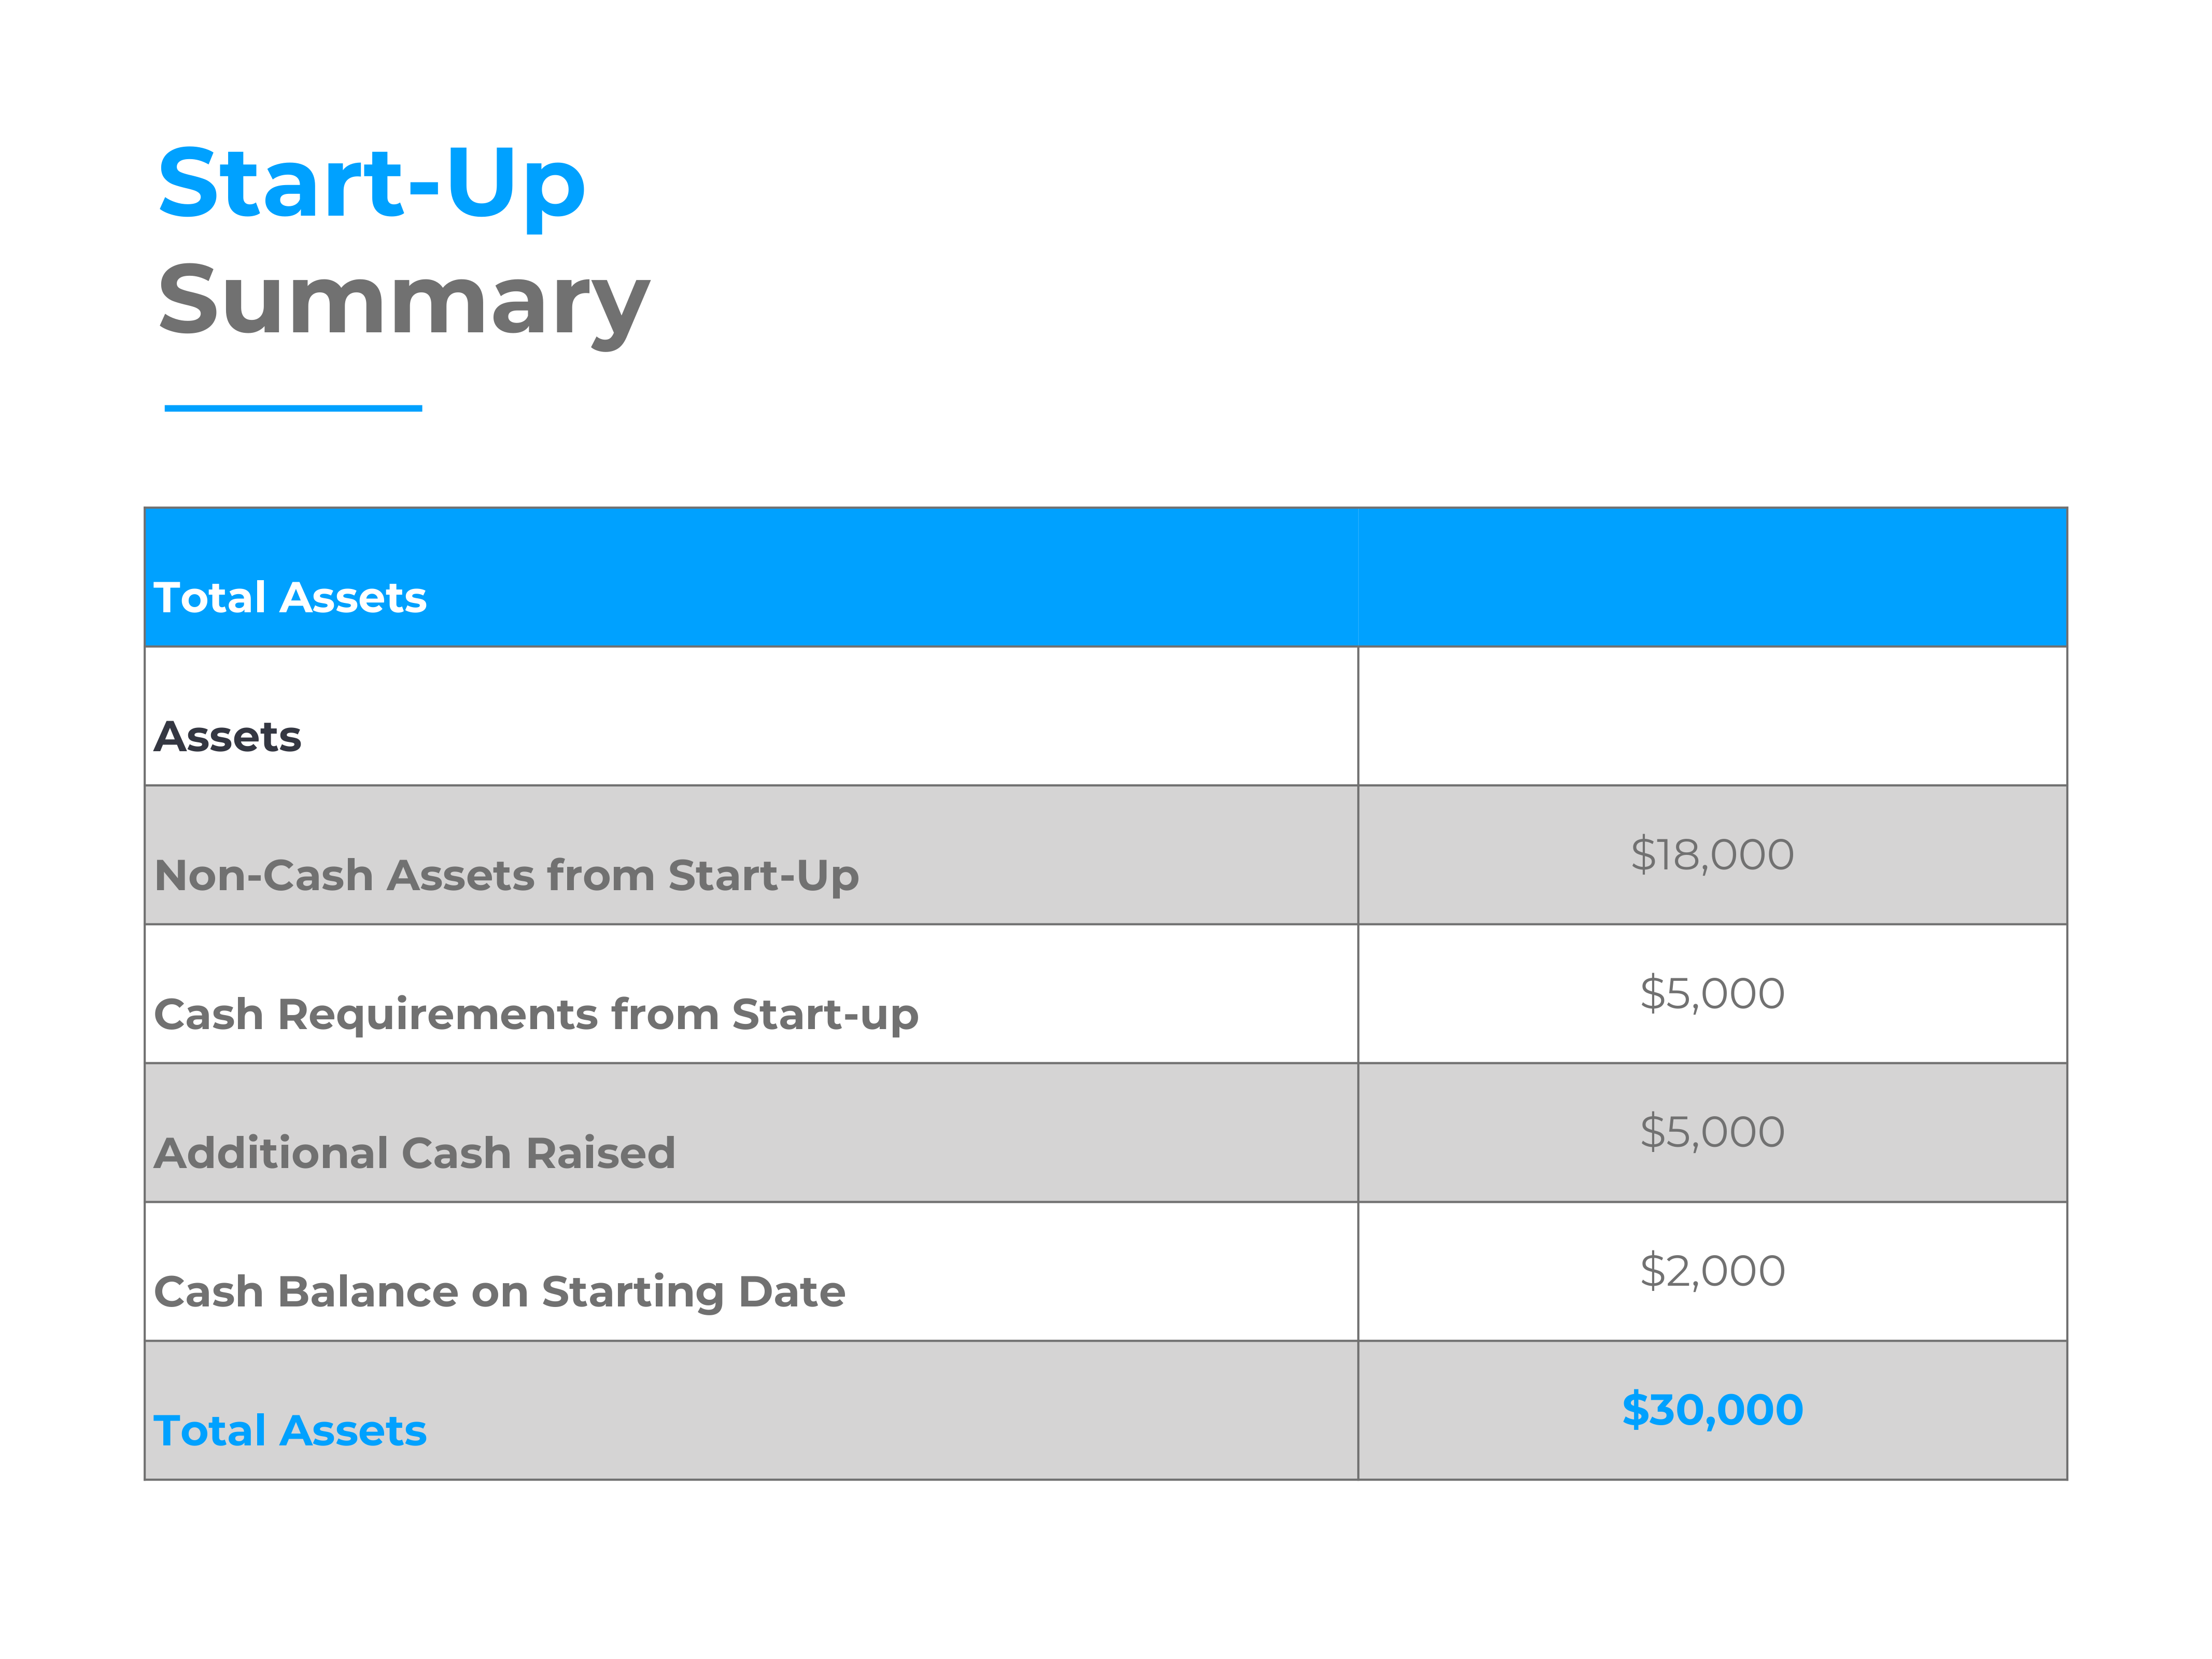Click the $2,000 value cell
This screenshot has height=1659, width=2212.
click(x=1712, y=1271)
